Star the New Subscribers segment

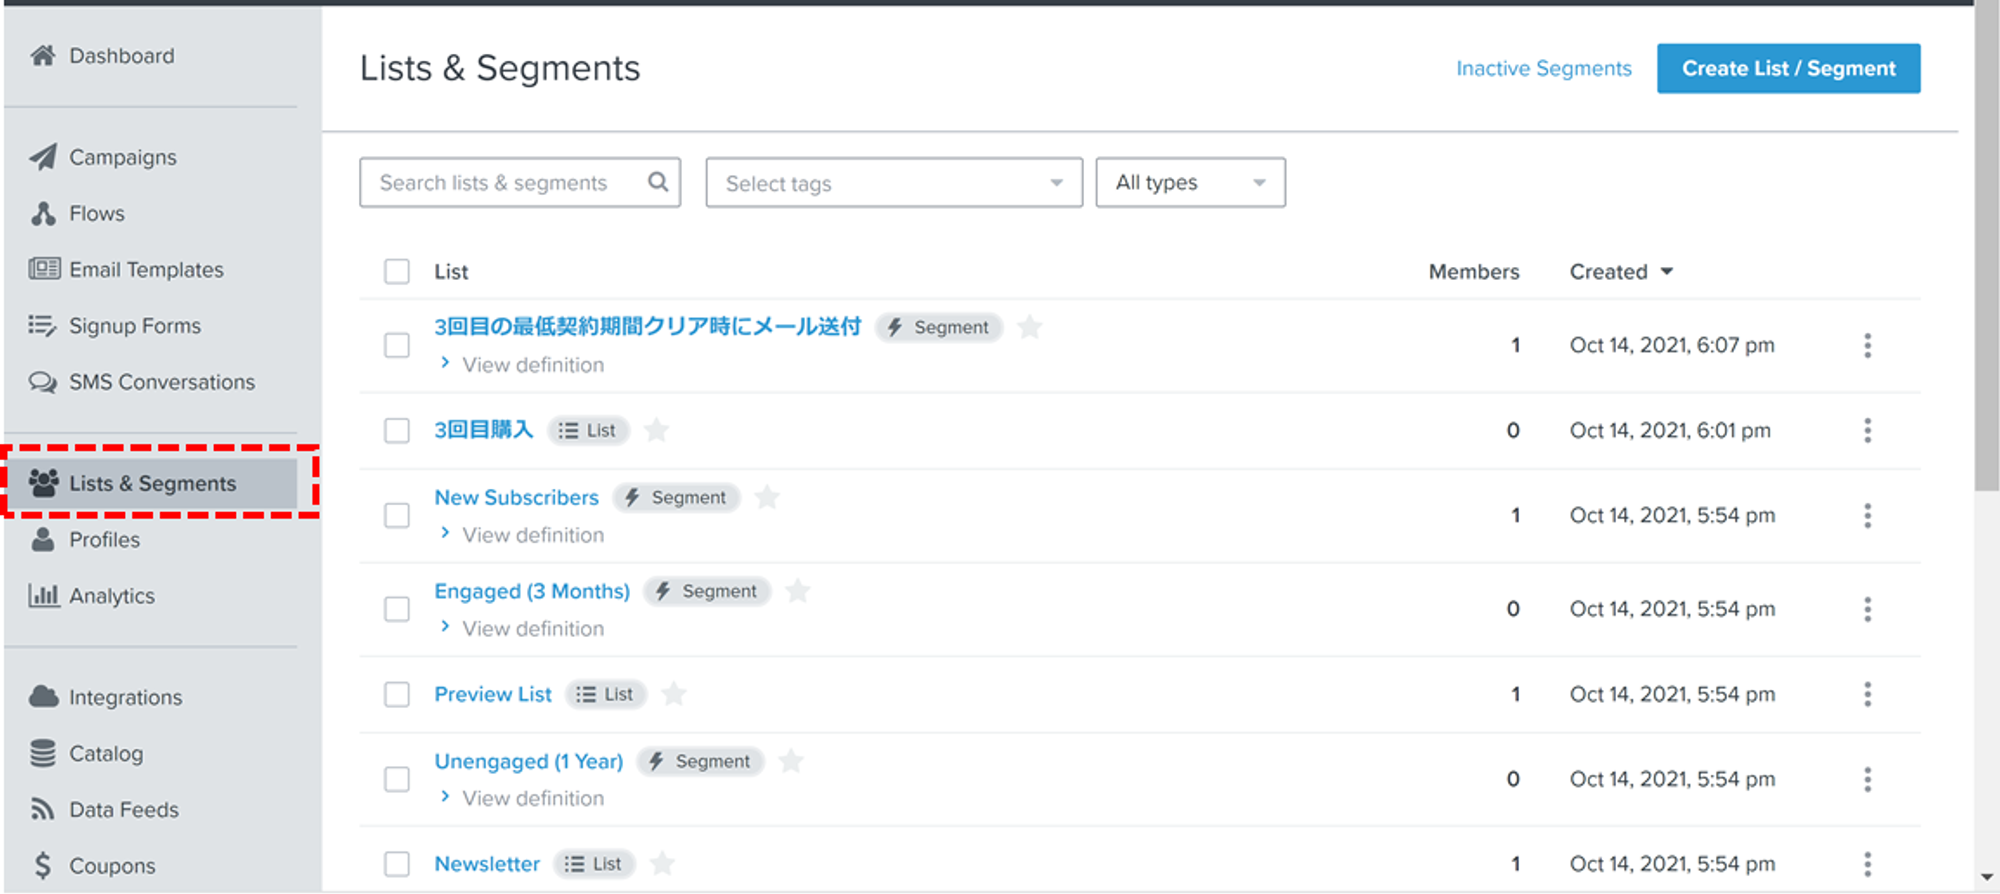coord(767,497)
